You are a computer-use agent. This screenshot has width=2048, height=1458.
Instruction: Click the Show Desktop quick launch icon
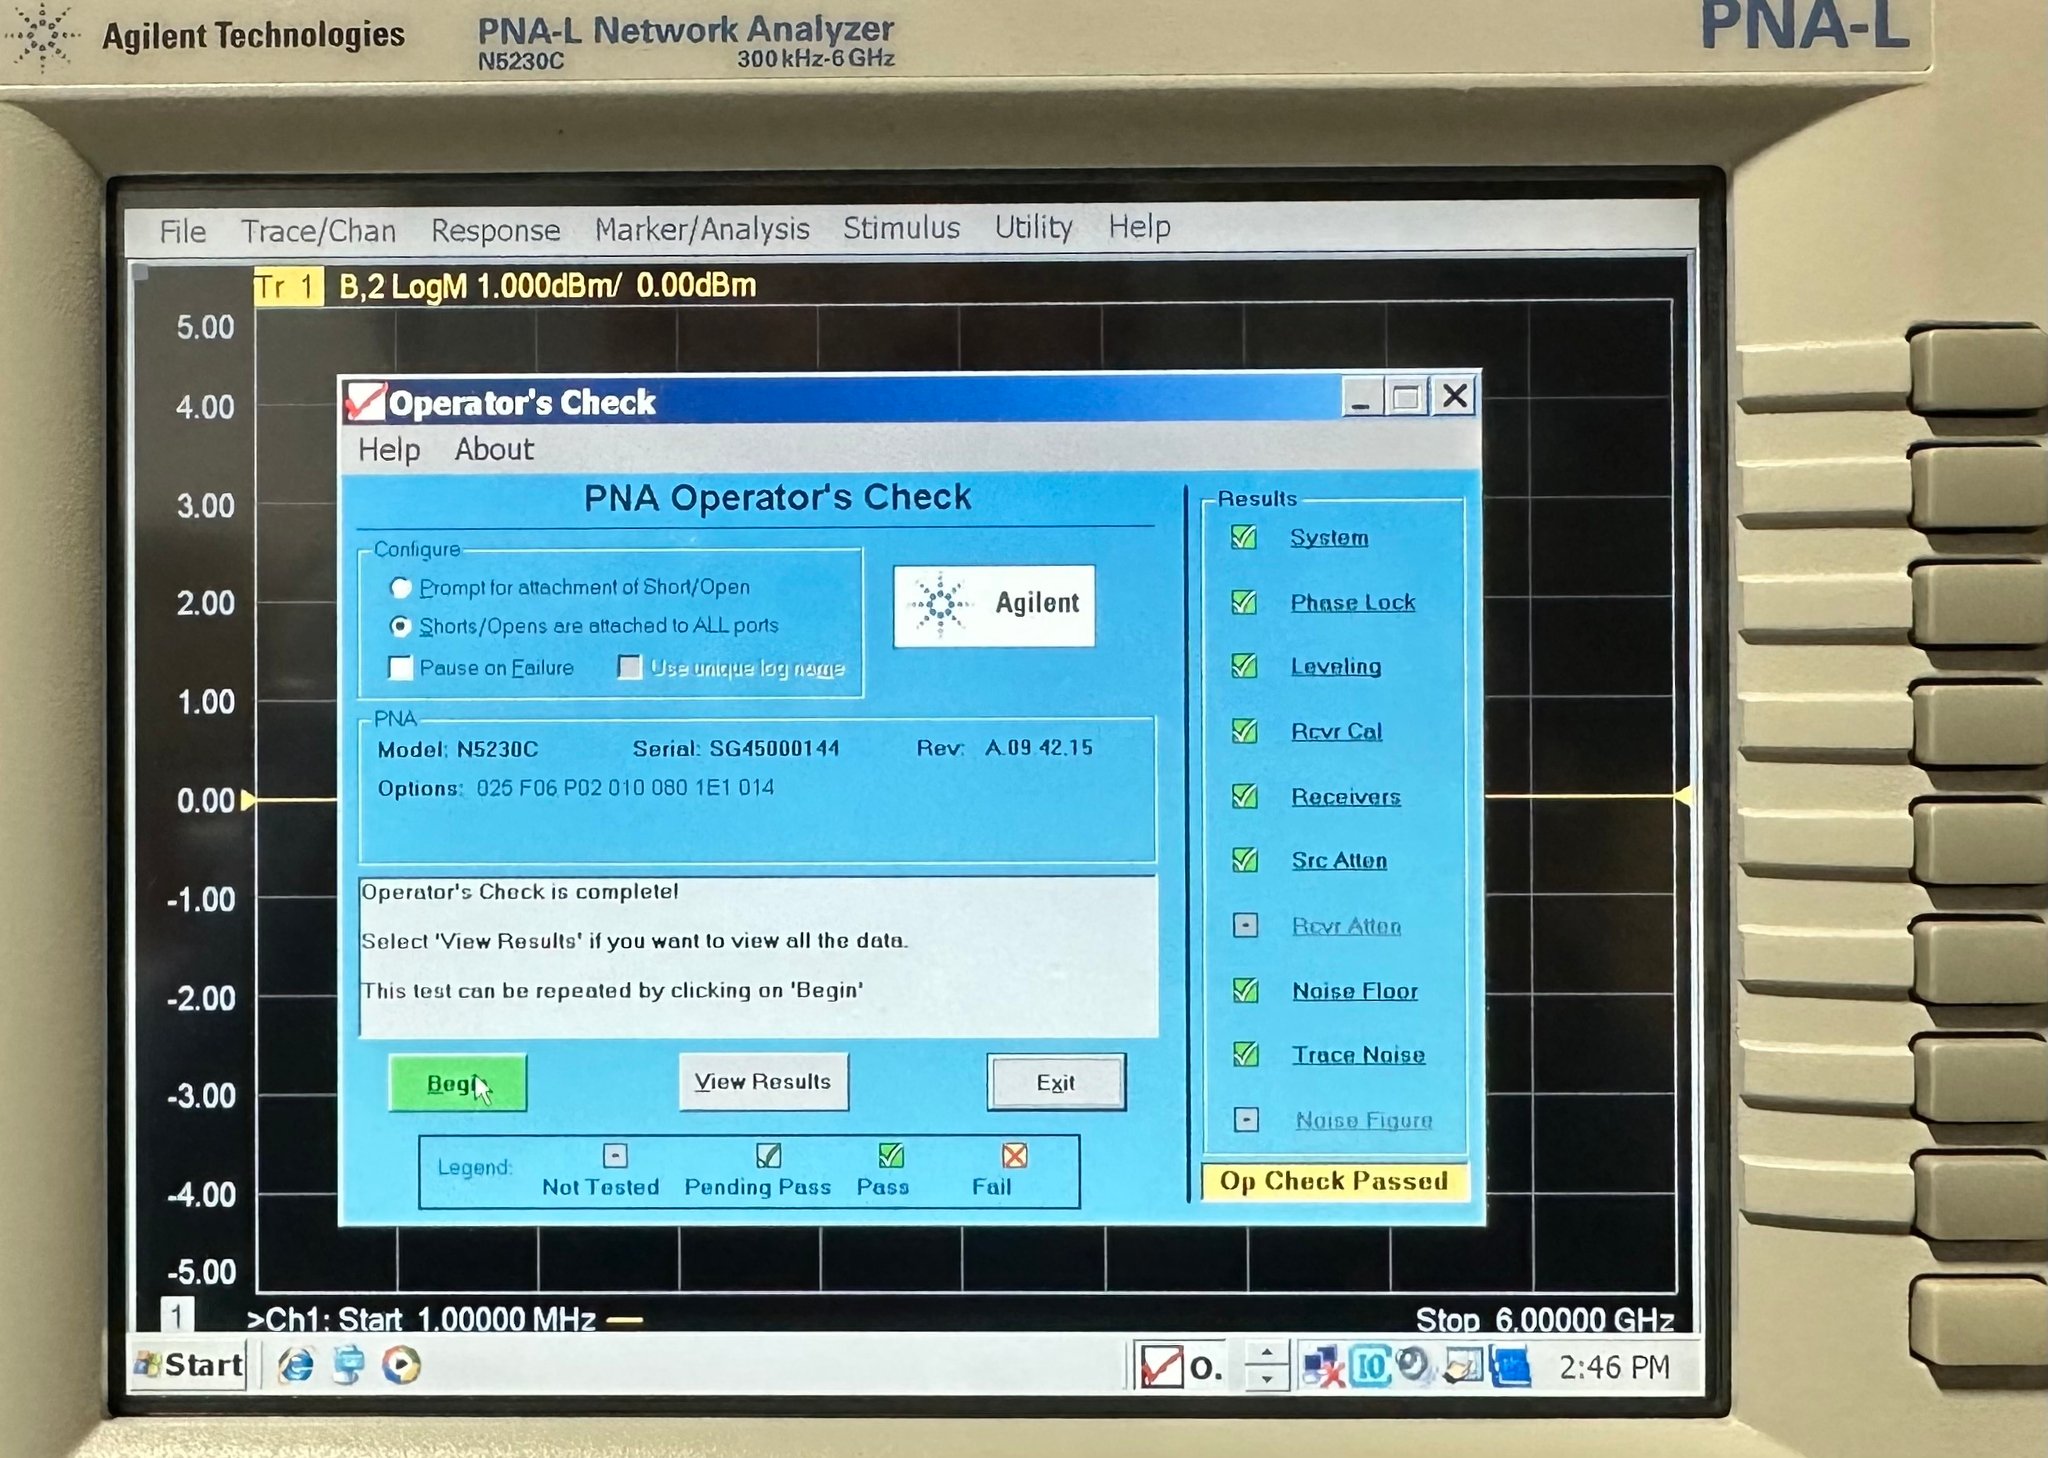[348, 1365]
